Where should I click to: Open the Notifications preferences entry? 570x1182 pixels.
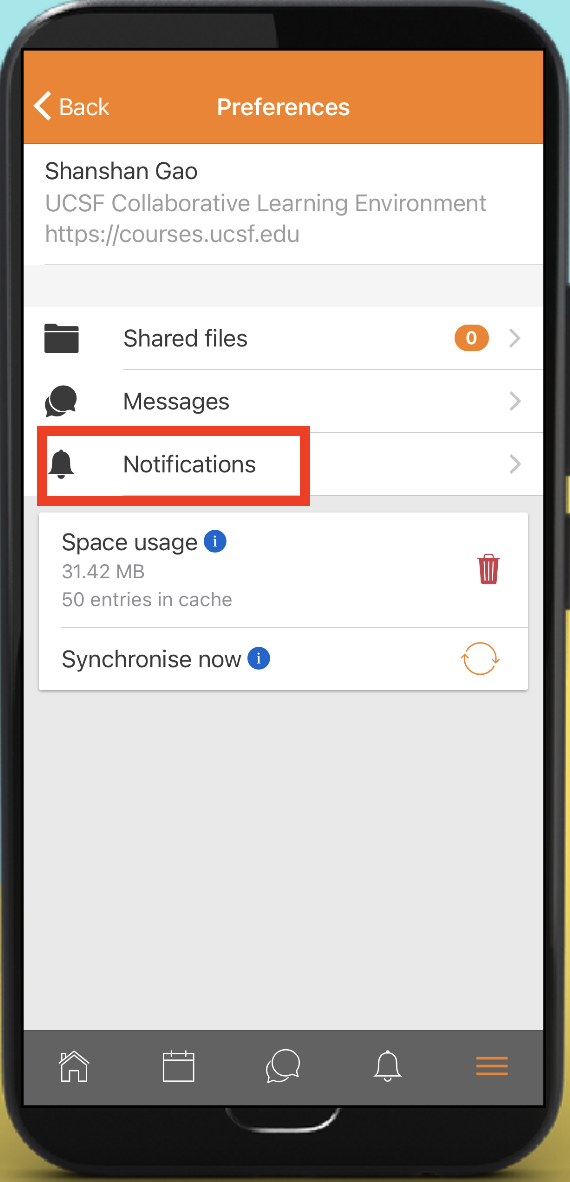(283, 464)
